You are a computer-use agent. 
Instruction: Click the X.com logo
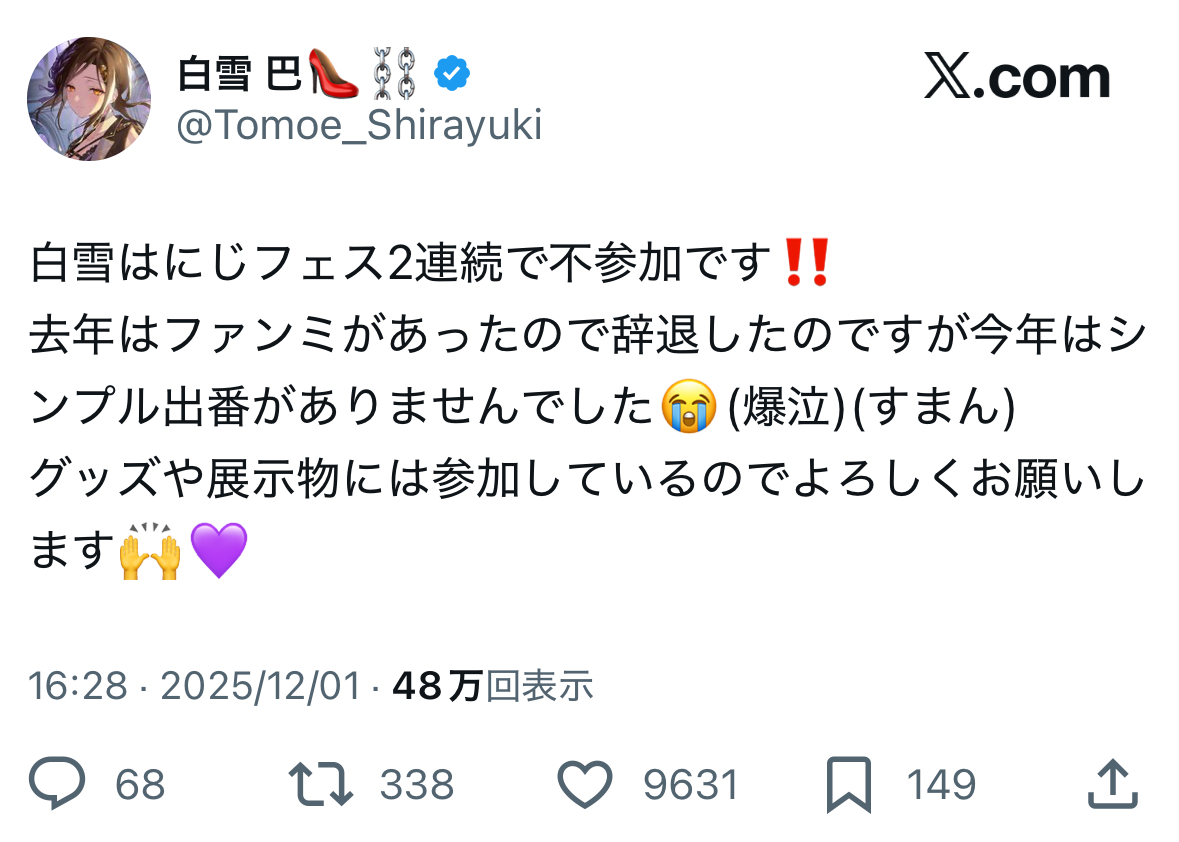click(x=1016, y=77)
